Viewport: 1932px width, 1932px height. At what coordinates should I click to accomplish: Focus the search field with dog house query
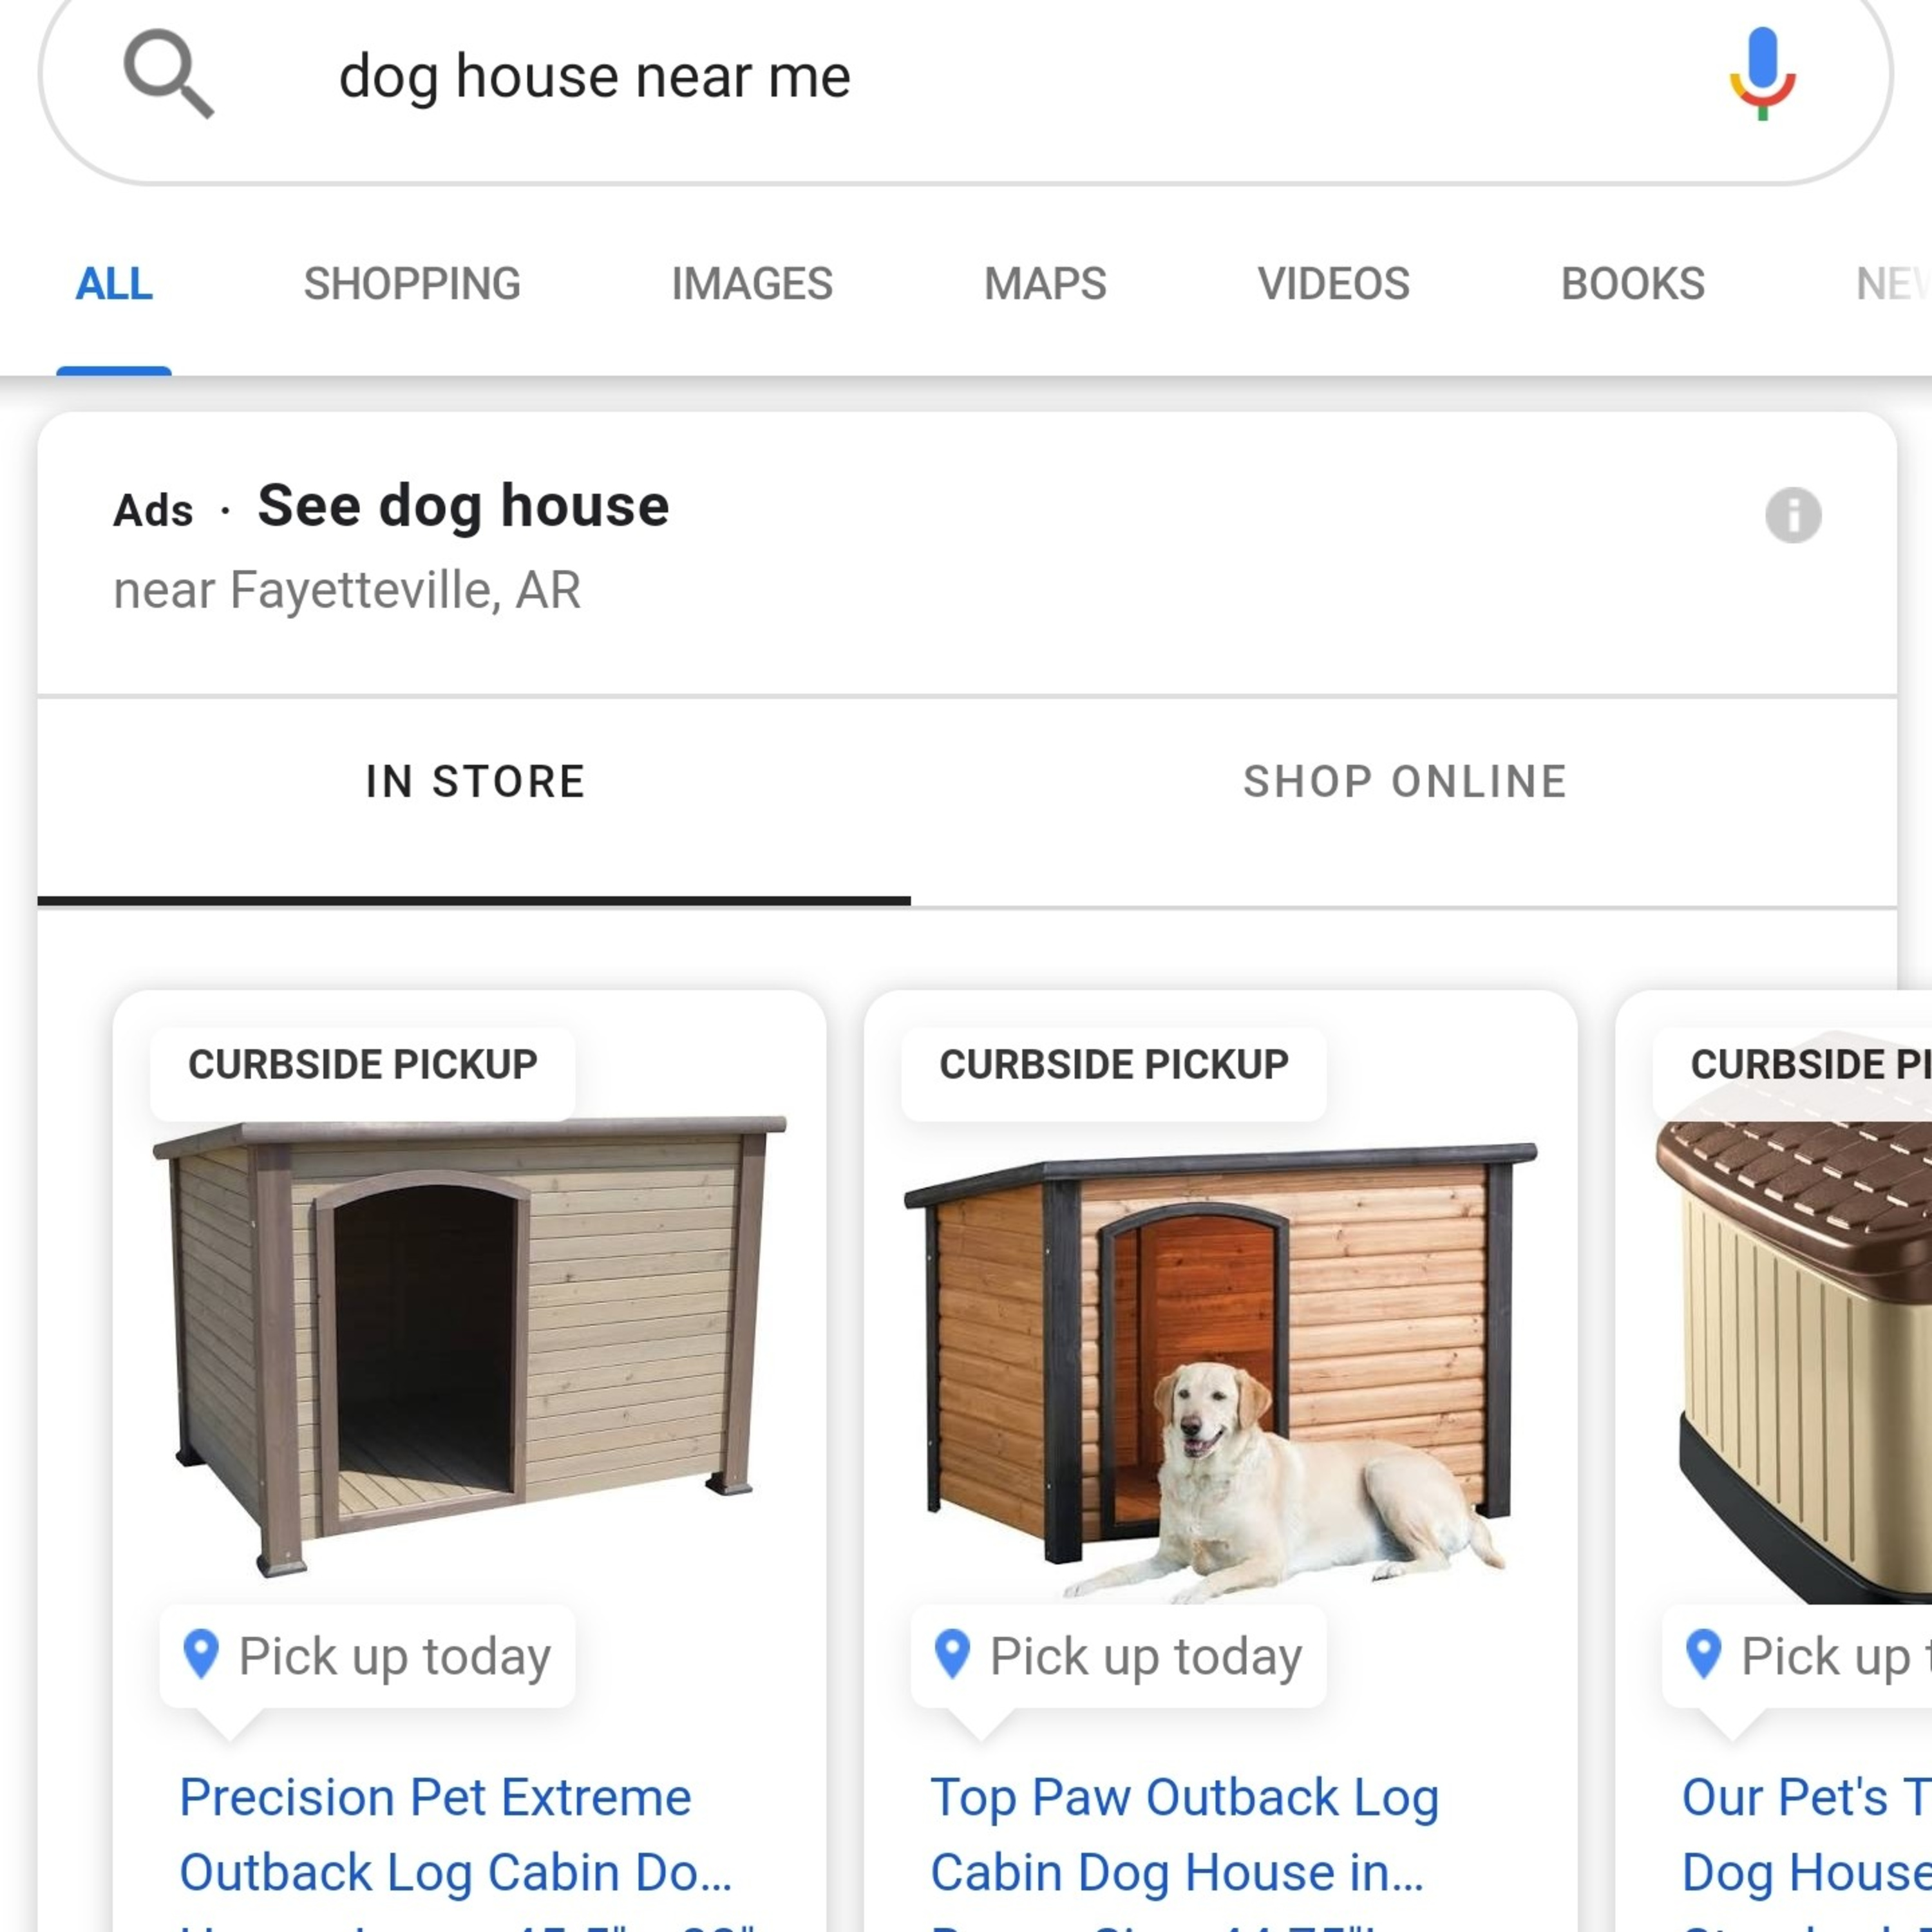(x=965, y=77)
